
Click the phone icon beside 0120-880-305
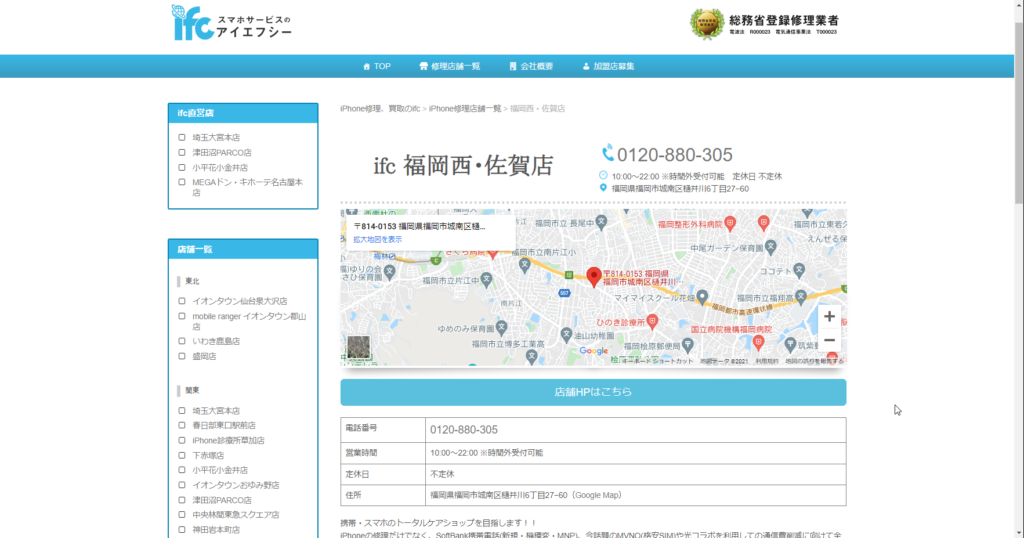coord(607,153)
